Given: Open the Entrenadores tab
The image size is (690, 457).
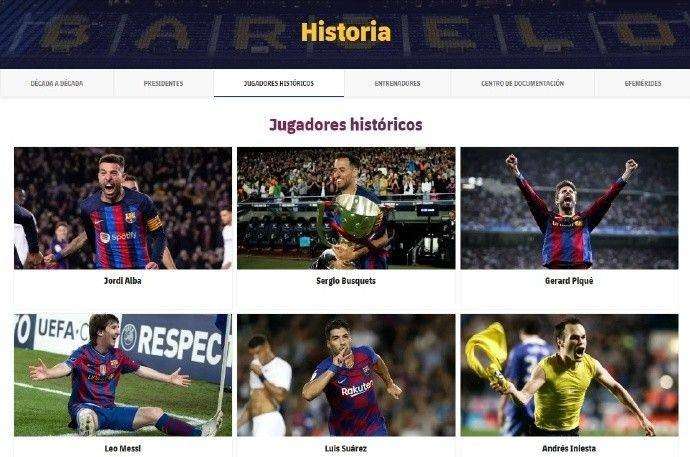Looking at the screenshot, I should pos(397,83).
